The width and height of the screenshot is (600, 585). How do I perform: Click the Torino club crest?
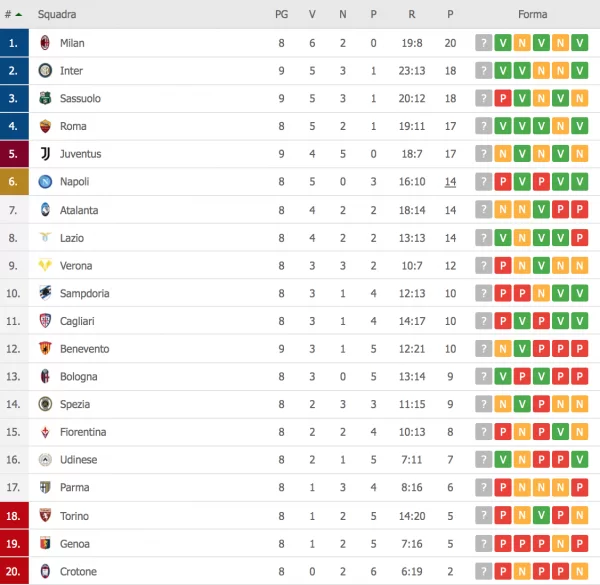[44, 516]
